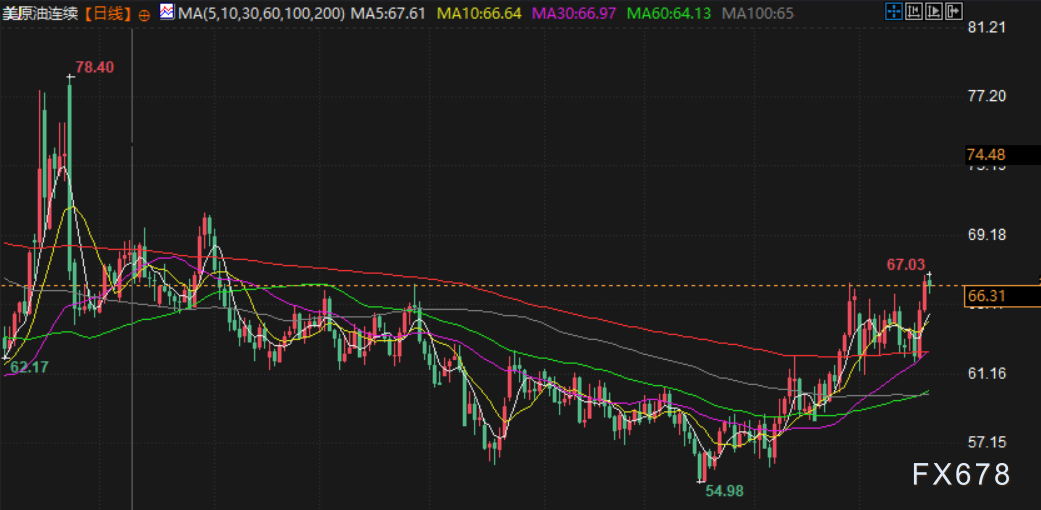Toggle the blue crosshair cursor icon

895,13
